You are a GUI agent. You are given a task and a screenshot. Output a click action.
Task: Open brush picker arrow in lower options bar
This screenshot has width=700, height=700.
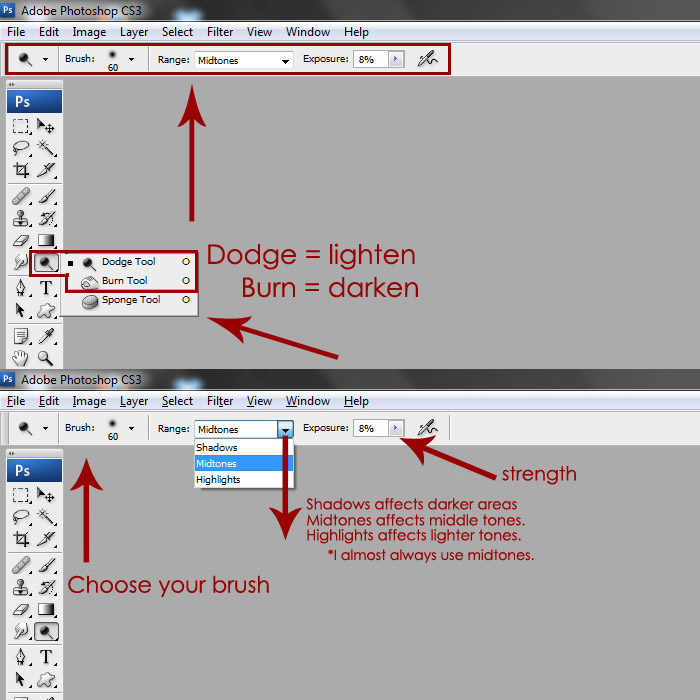131,428
